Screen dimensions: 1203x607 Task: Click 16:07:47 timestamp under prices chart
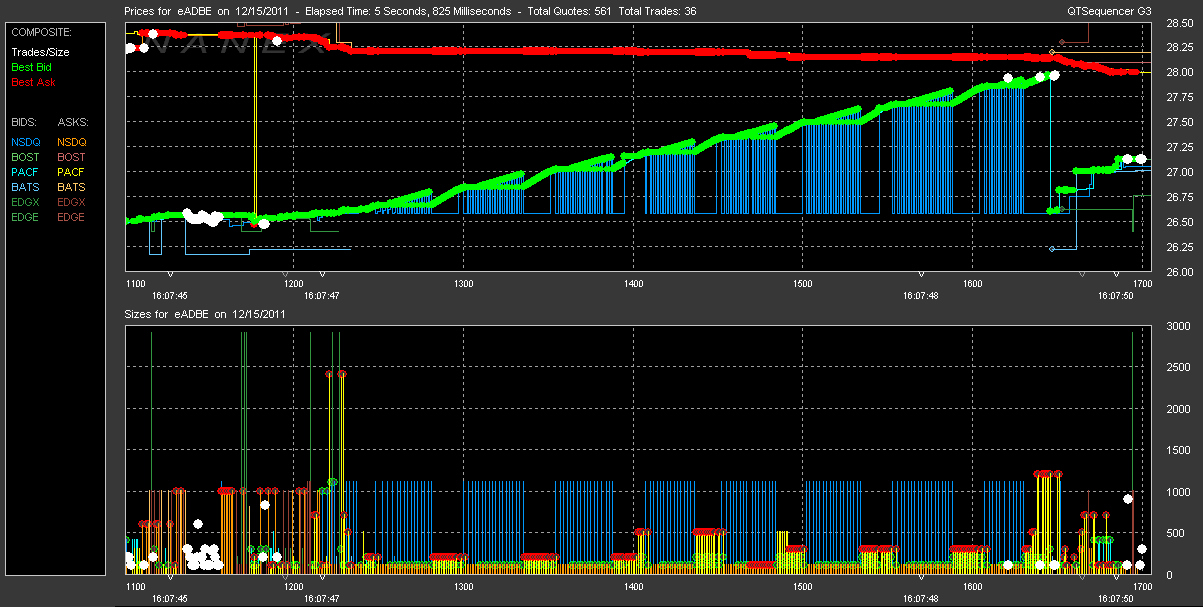point(322,296)
